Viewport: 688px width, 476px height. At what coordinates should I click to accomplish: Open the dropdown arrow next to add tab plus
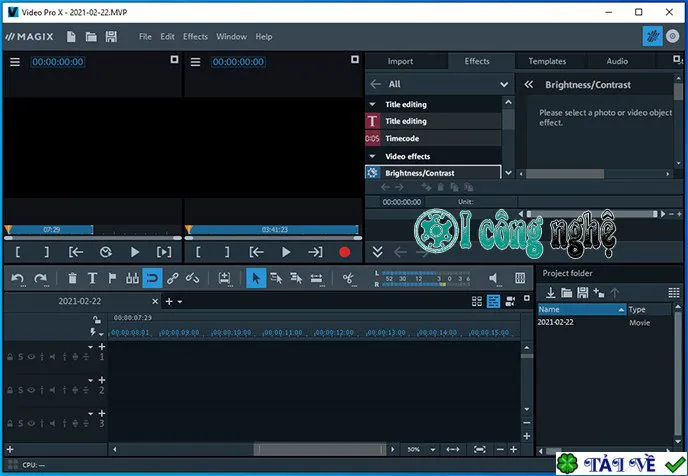(179, 302)
